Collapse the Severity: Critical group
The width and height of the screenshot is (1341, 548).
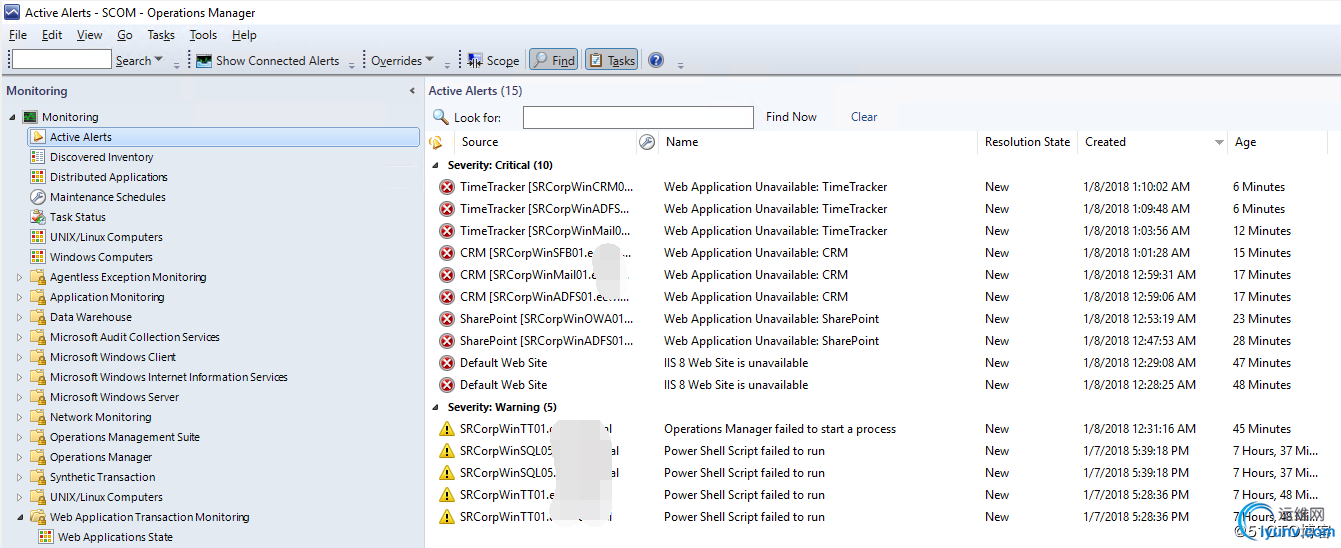(x=435, y=165)
